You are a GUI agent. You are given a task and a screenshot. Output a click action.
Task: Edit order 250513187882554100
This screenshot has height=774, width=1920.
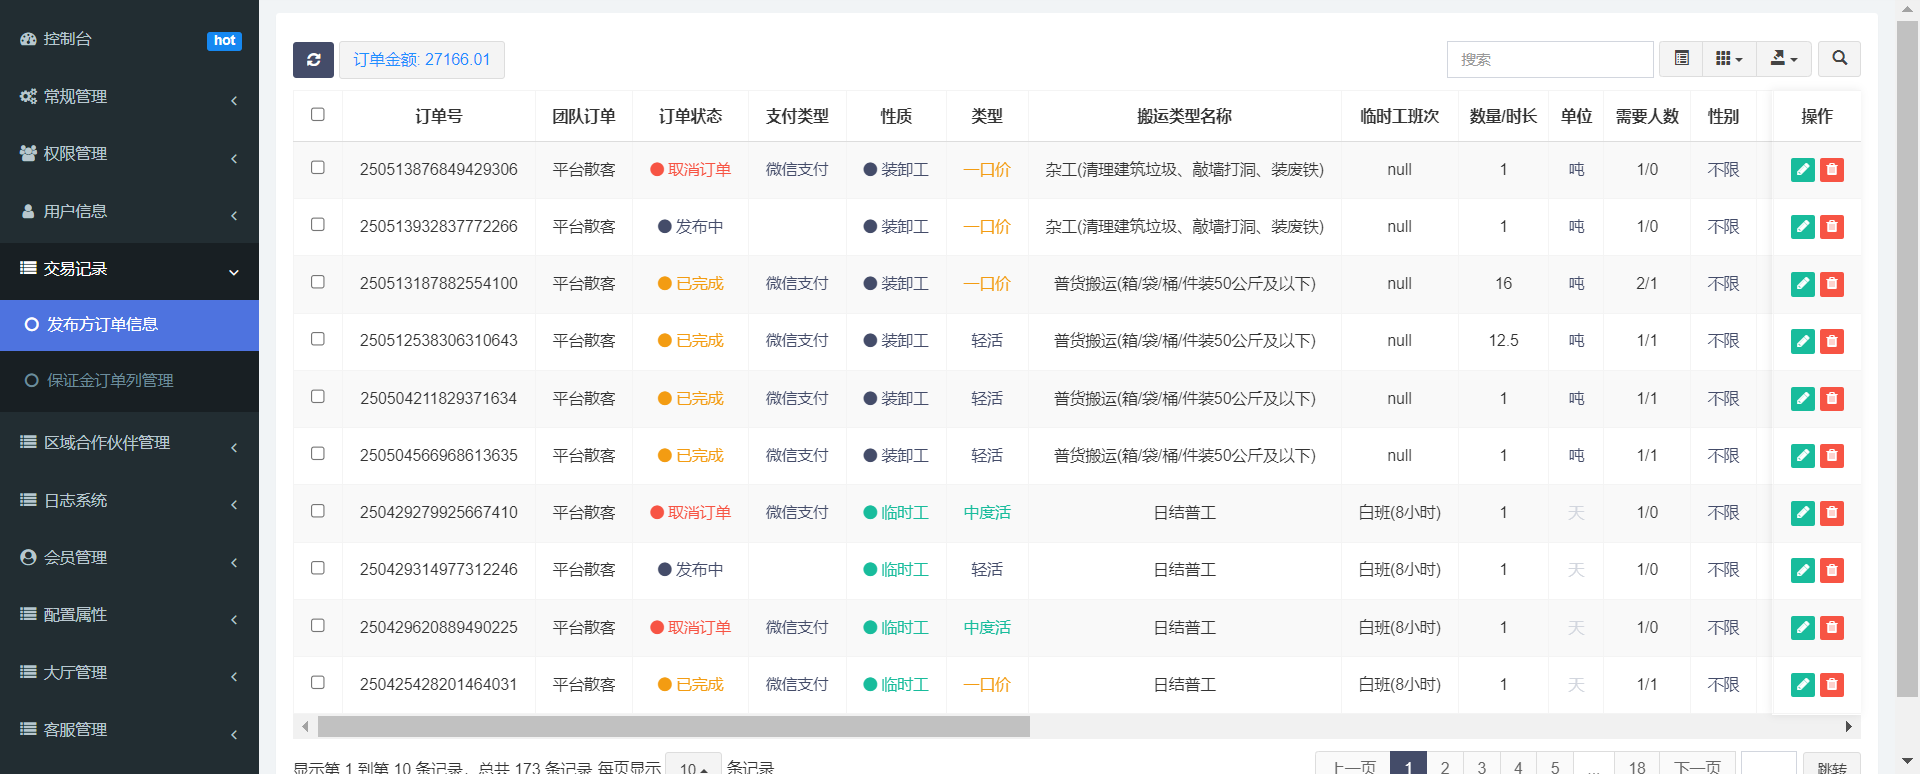click(x=1803, y=284)
